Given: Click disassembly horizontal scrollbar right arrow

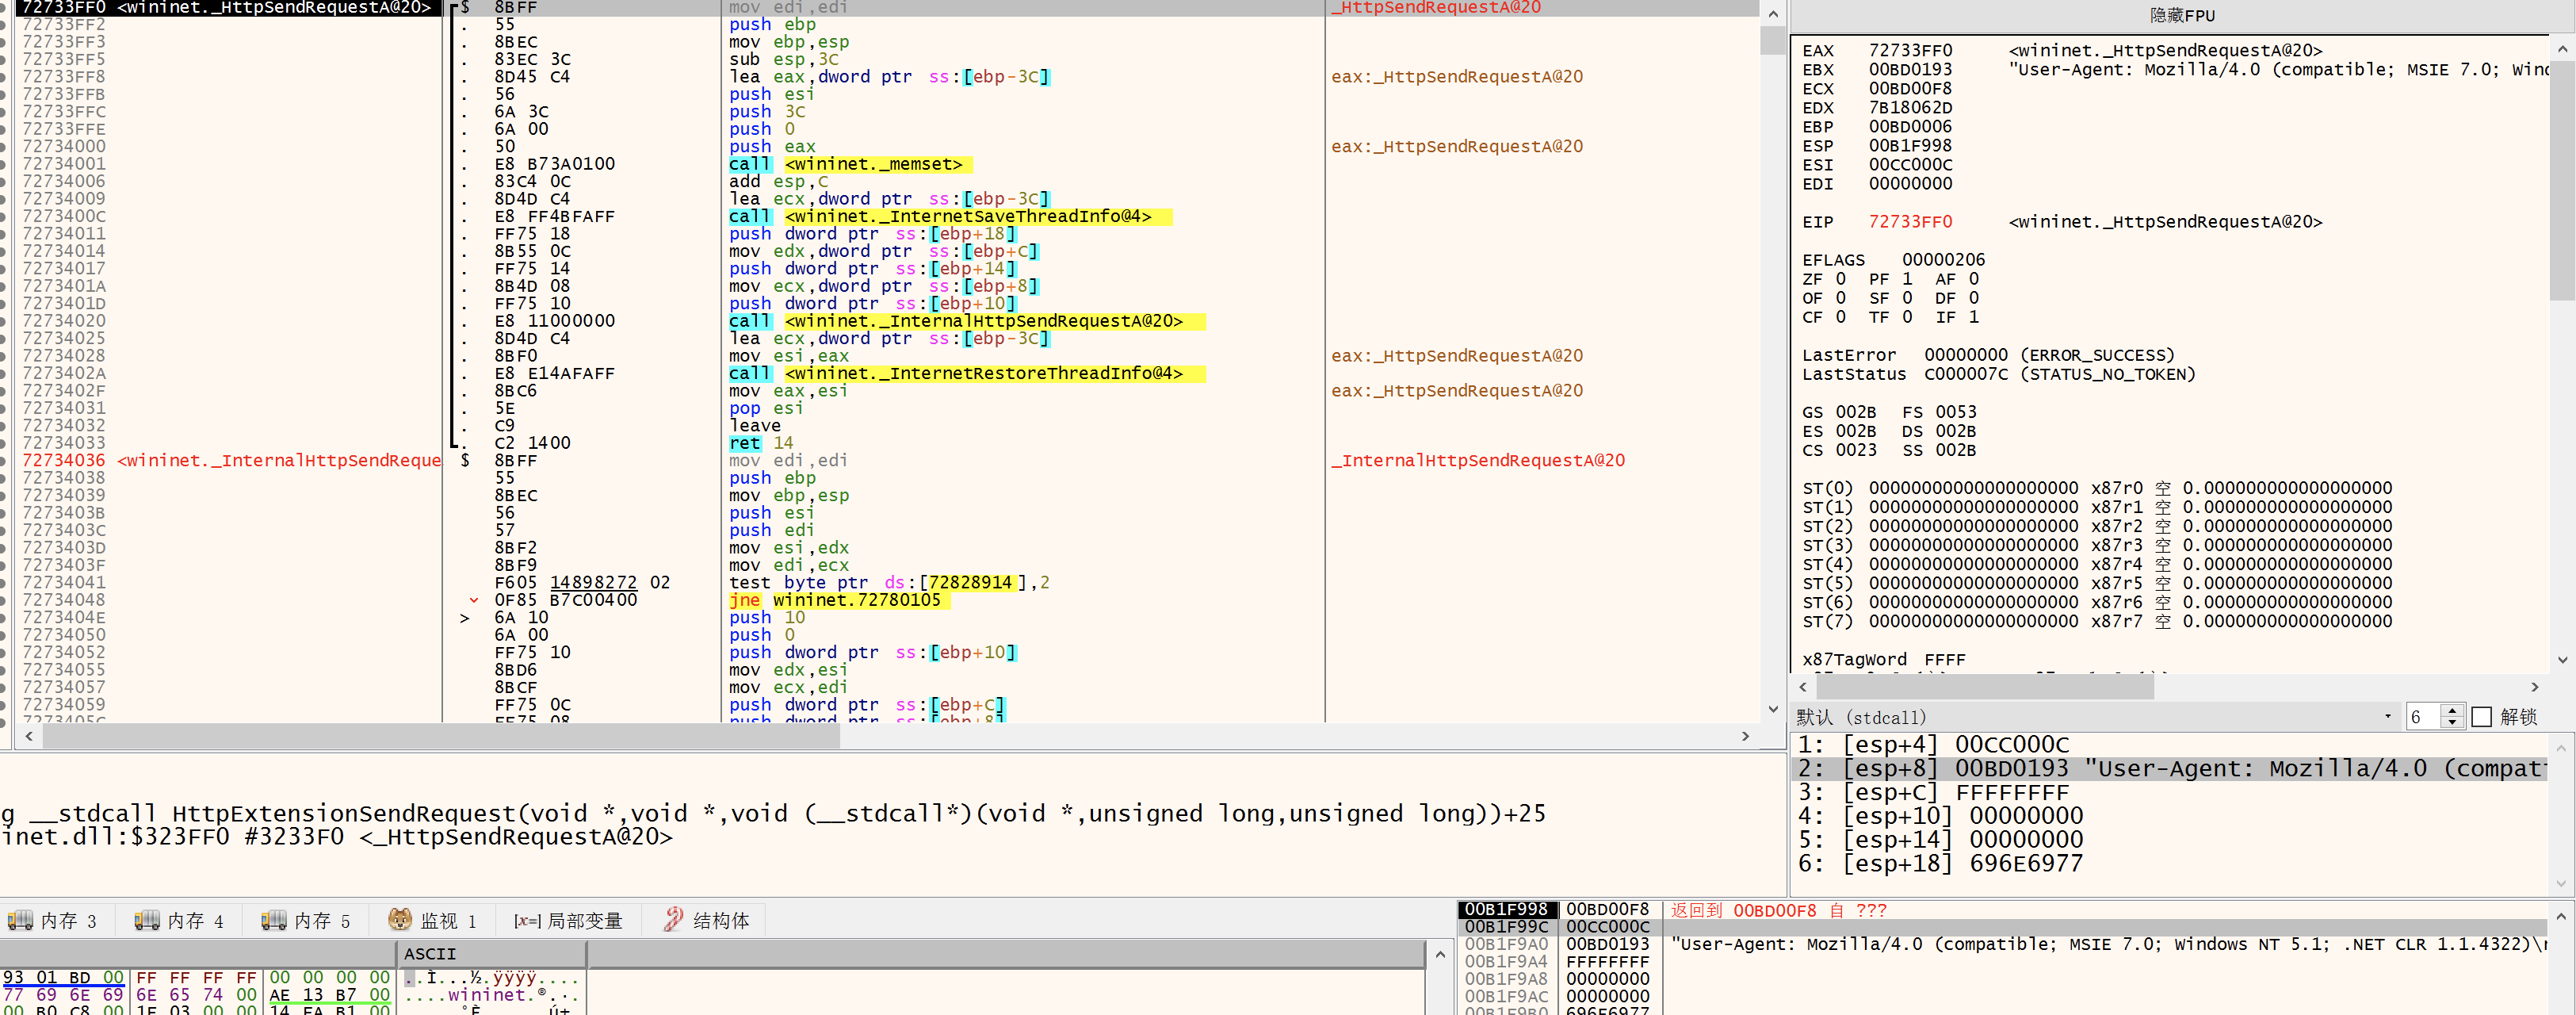Looking at the screenshot, I should [1745, 736].
